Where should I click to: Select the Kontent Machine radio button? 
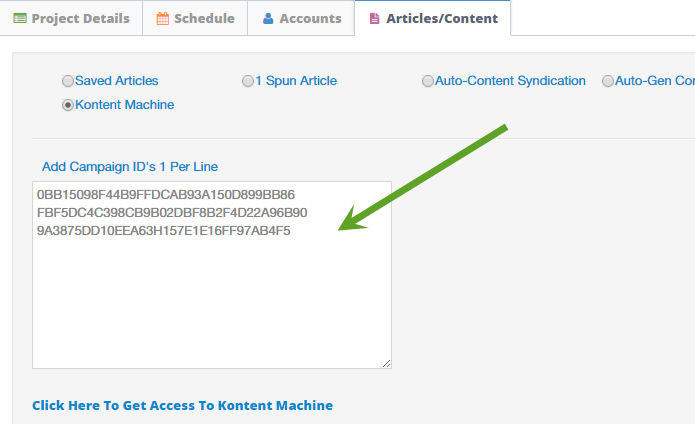pyautogui.click(x=68, y=105)
